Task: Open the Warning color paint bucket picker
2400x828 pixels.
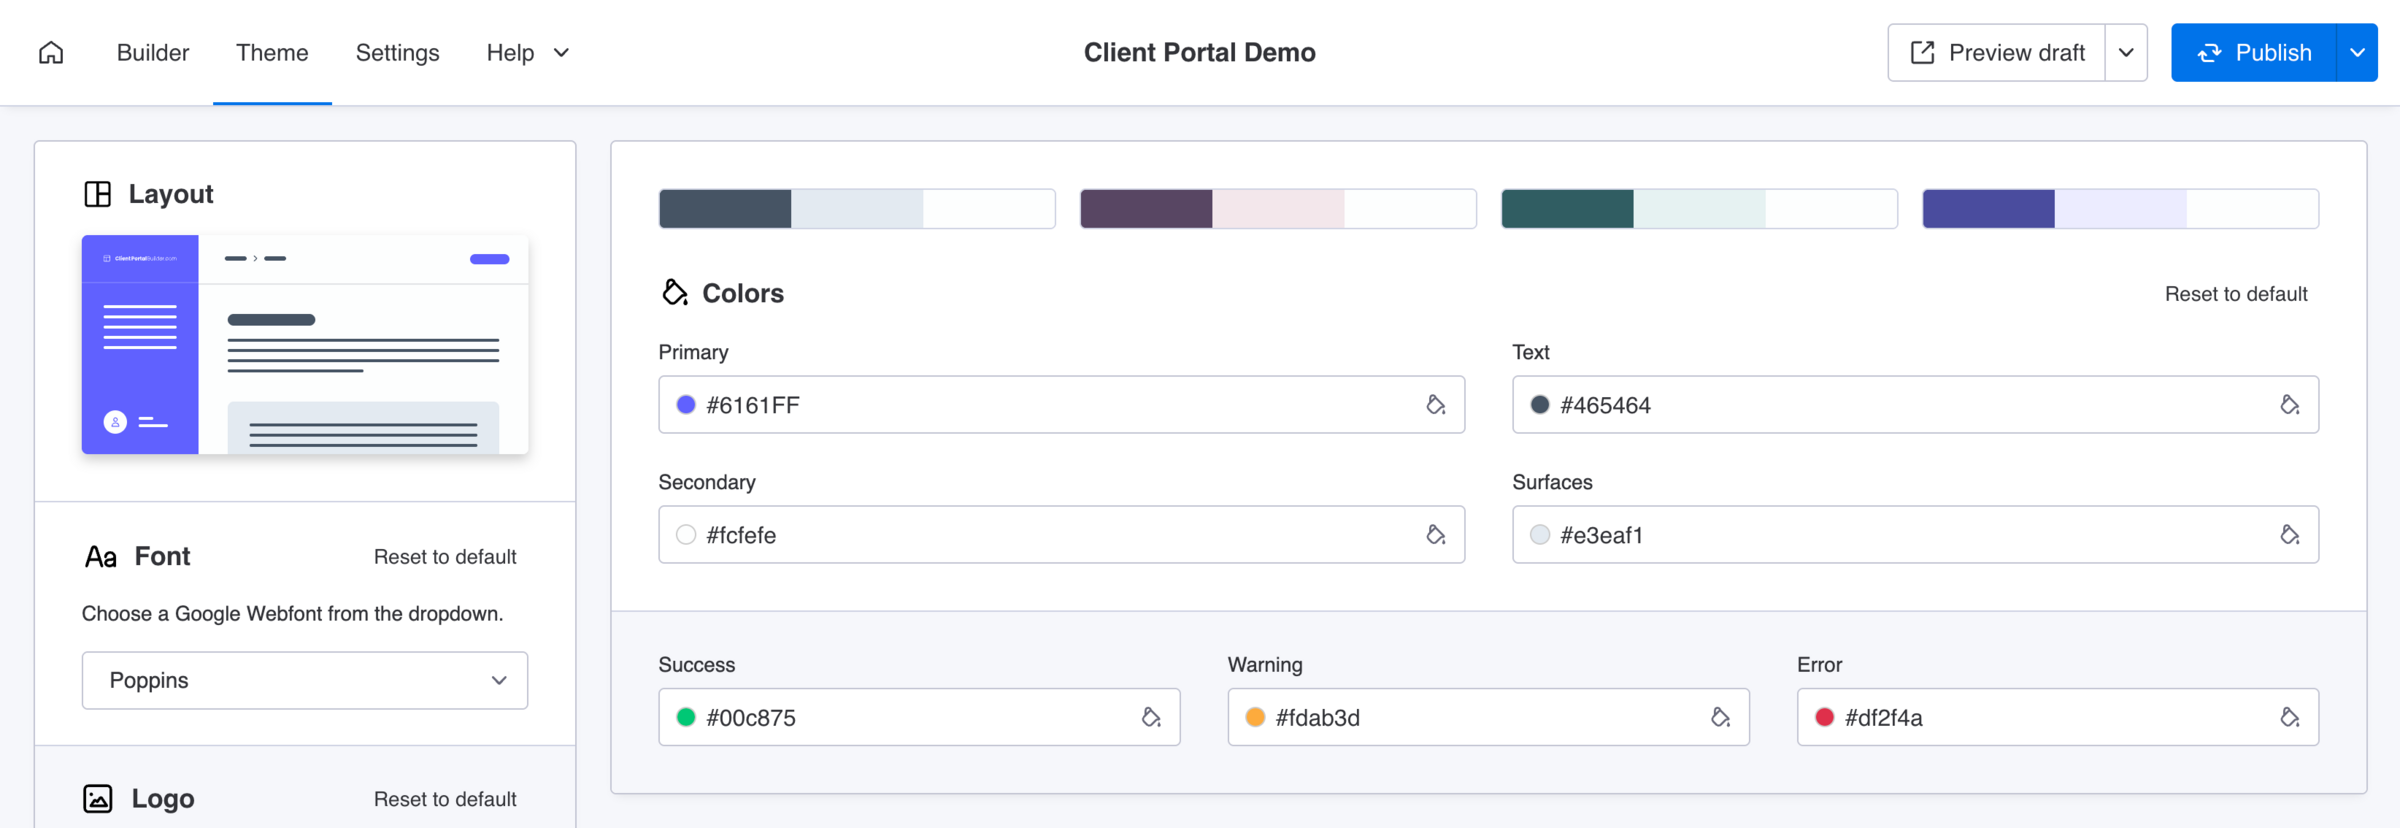Action: 1720,717
